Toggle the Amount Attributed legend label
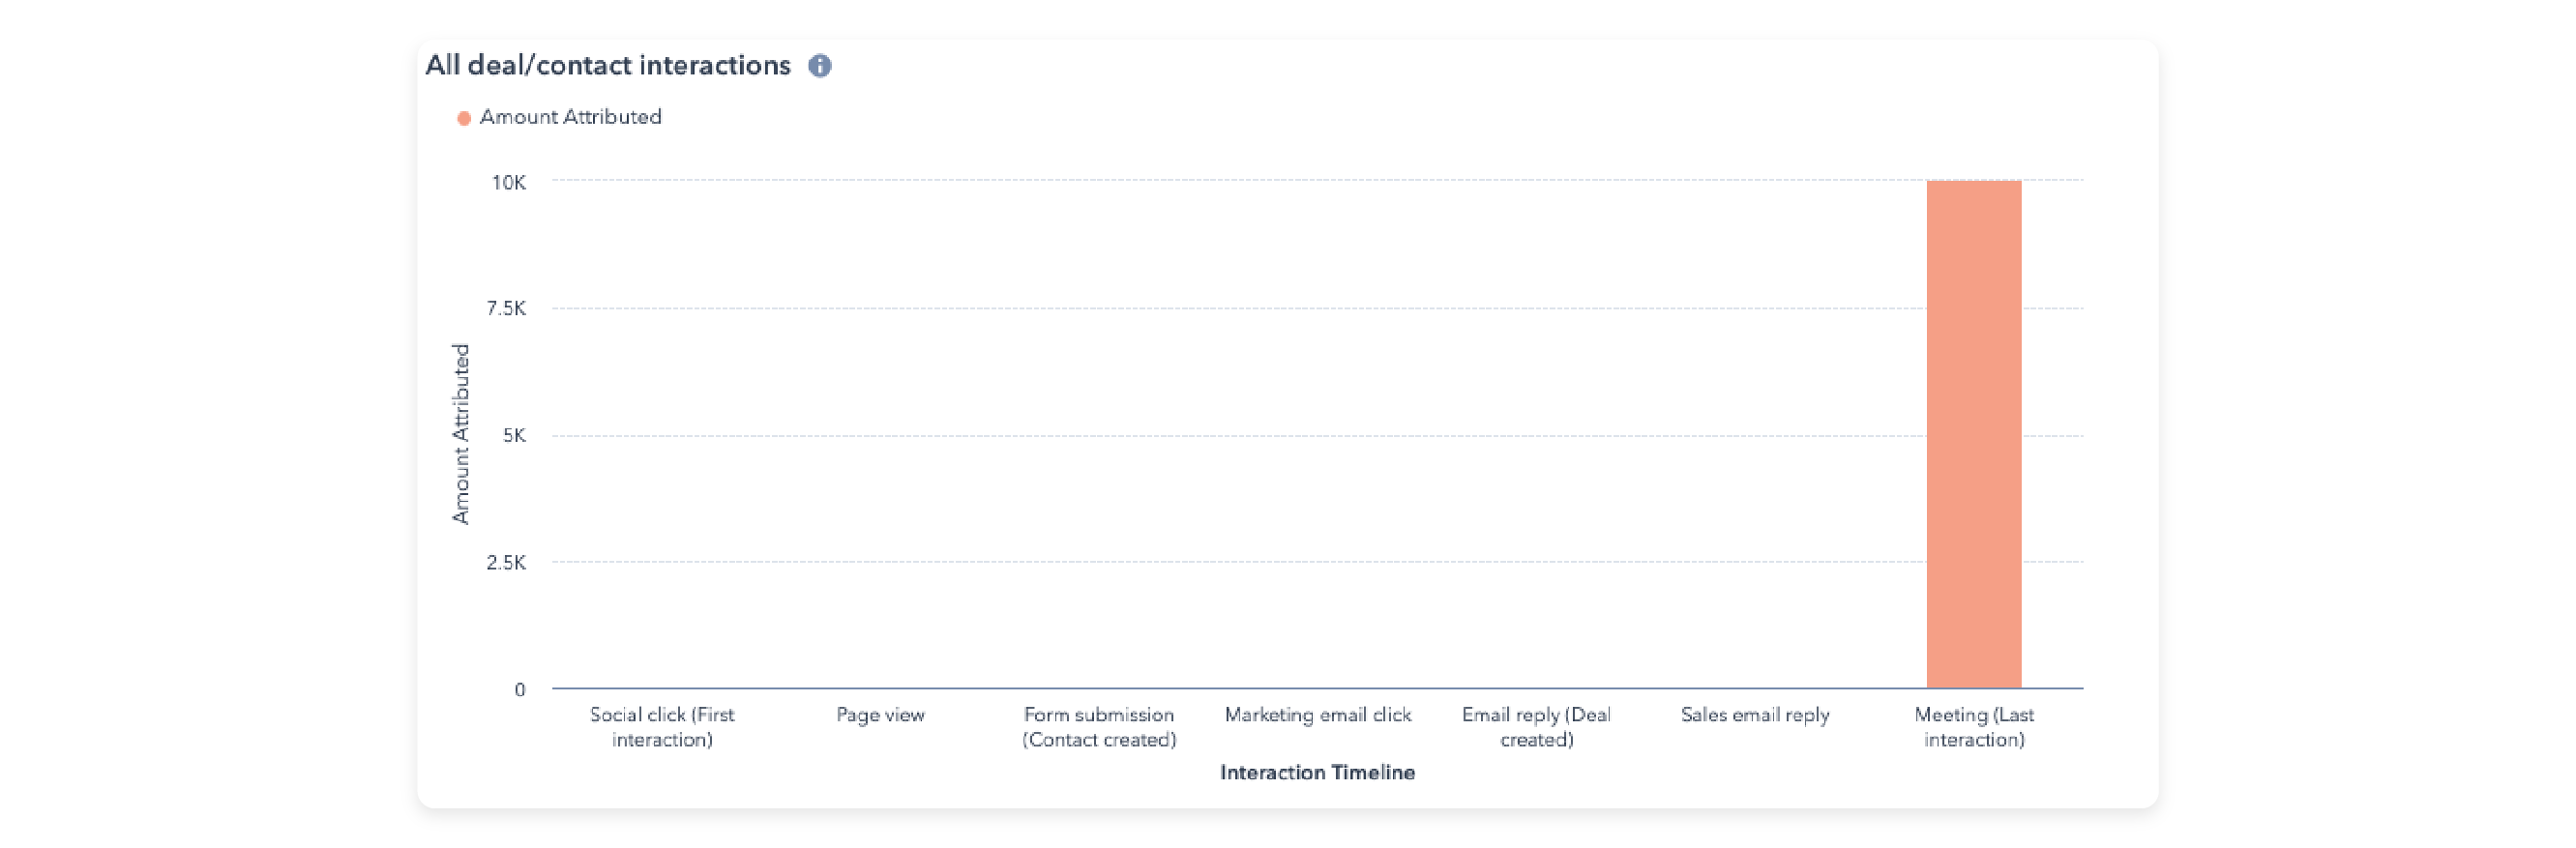The height and width of the screenshot is (848, 2576). (x=570, y=117)
